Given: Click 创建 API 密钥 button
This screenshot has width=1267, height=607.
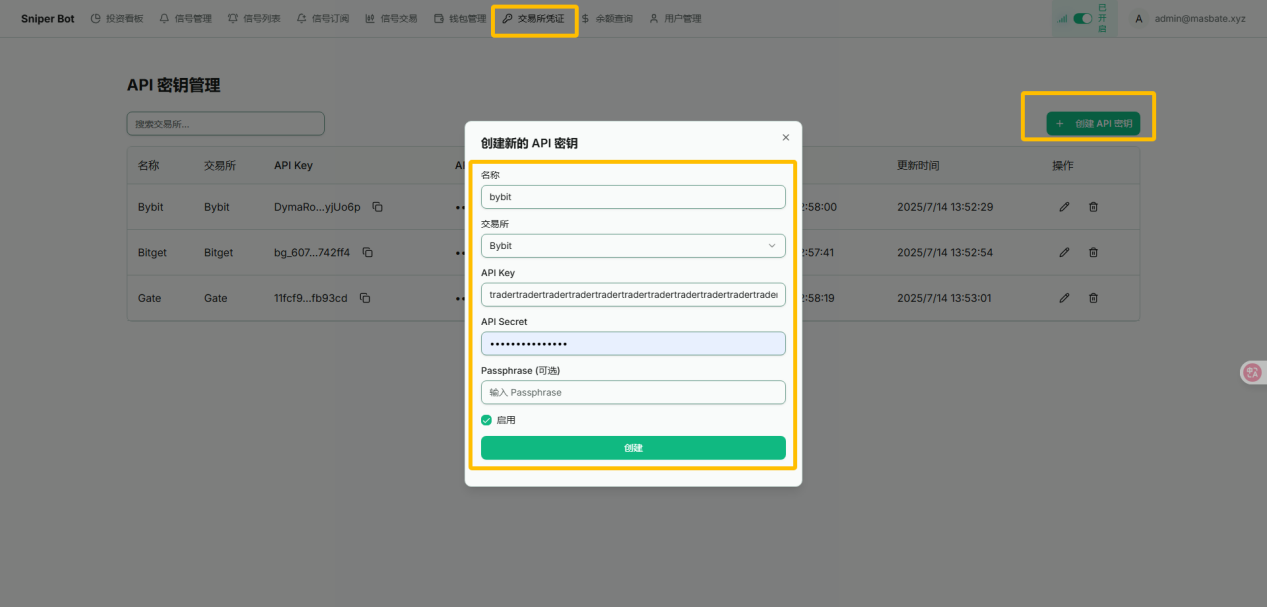Looking at the screenshot, I should pos(1093,123).
